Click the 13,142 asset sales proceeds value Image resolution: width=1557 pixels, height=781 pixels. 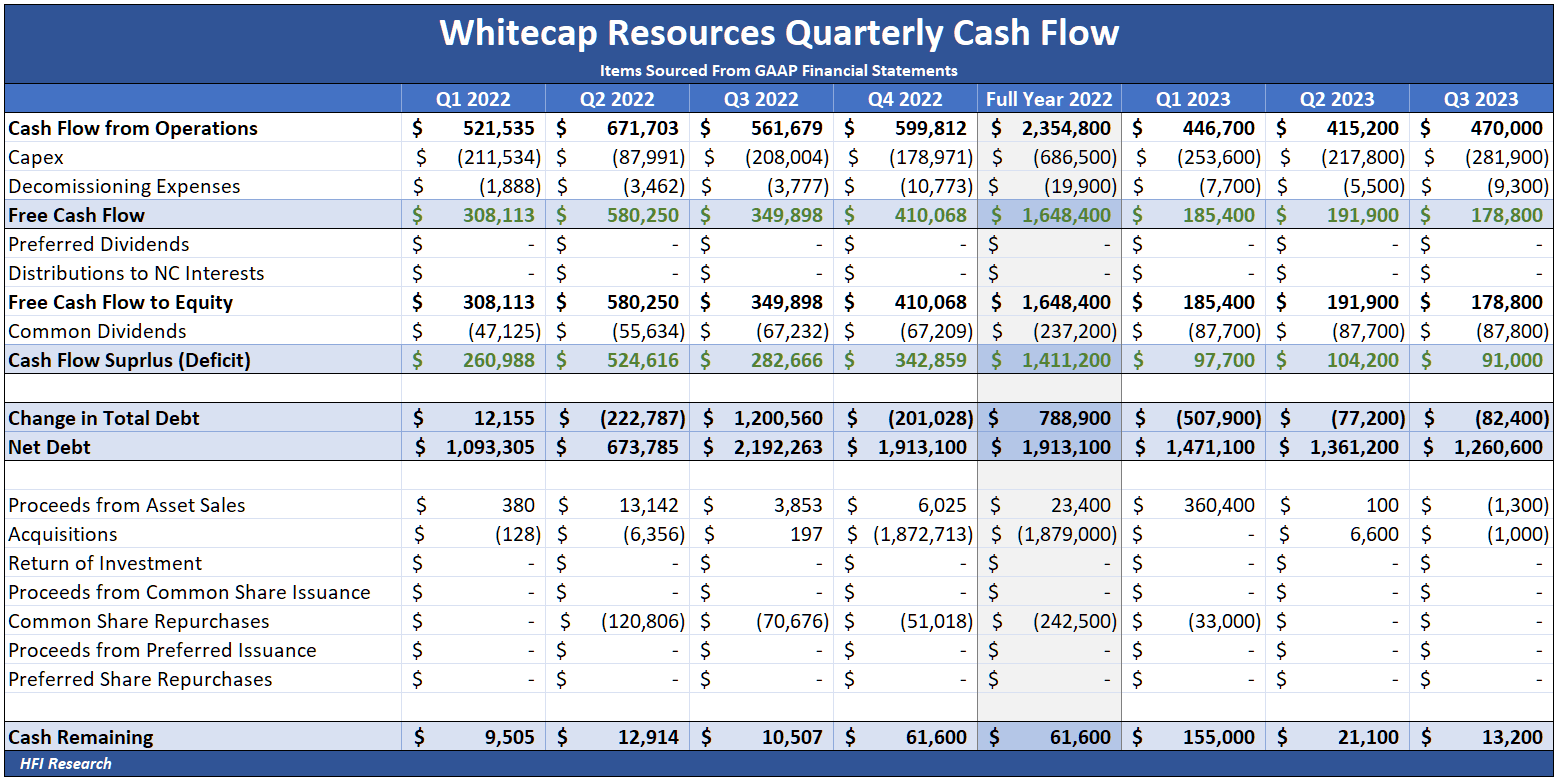pos(649,505)
